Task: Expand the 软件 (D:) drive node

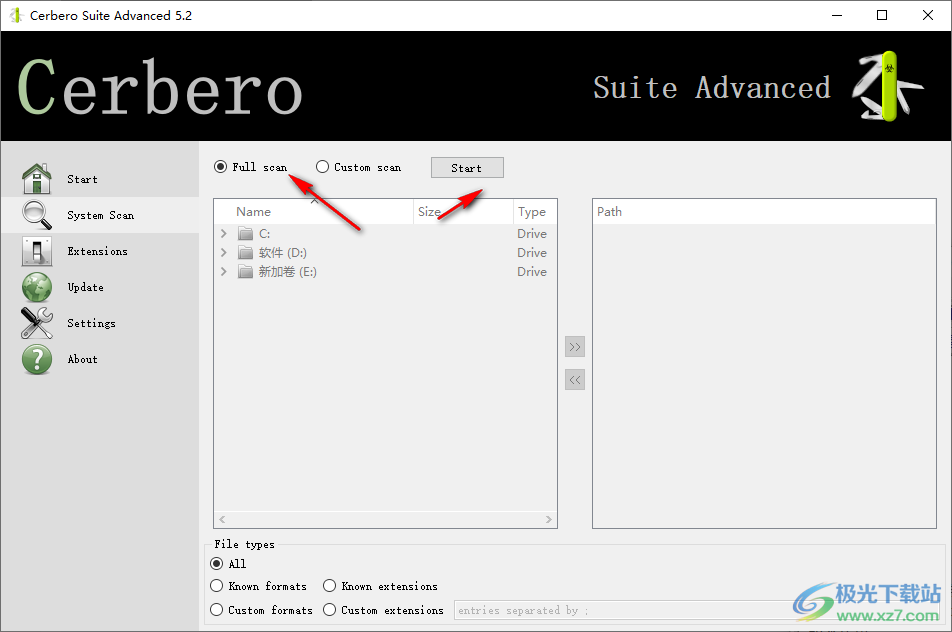Action: click(223, 253)
